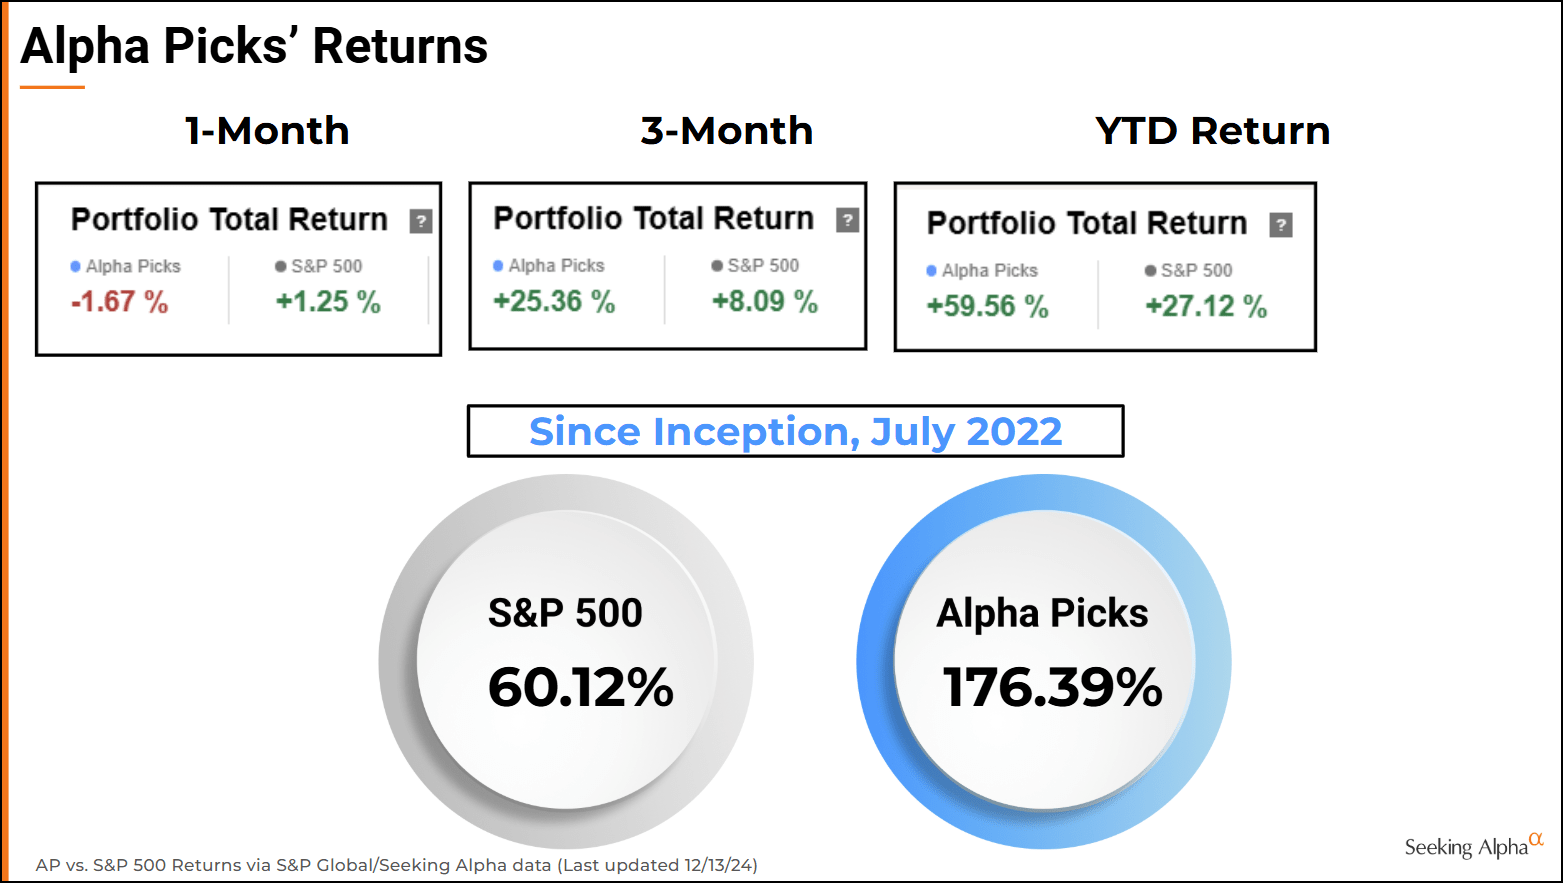Expand the YTD Return panel
The width and height of the screenshot is (1563, 883).
[1104, 267]
